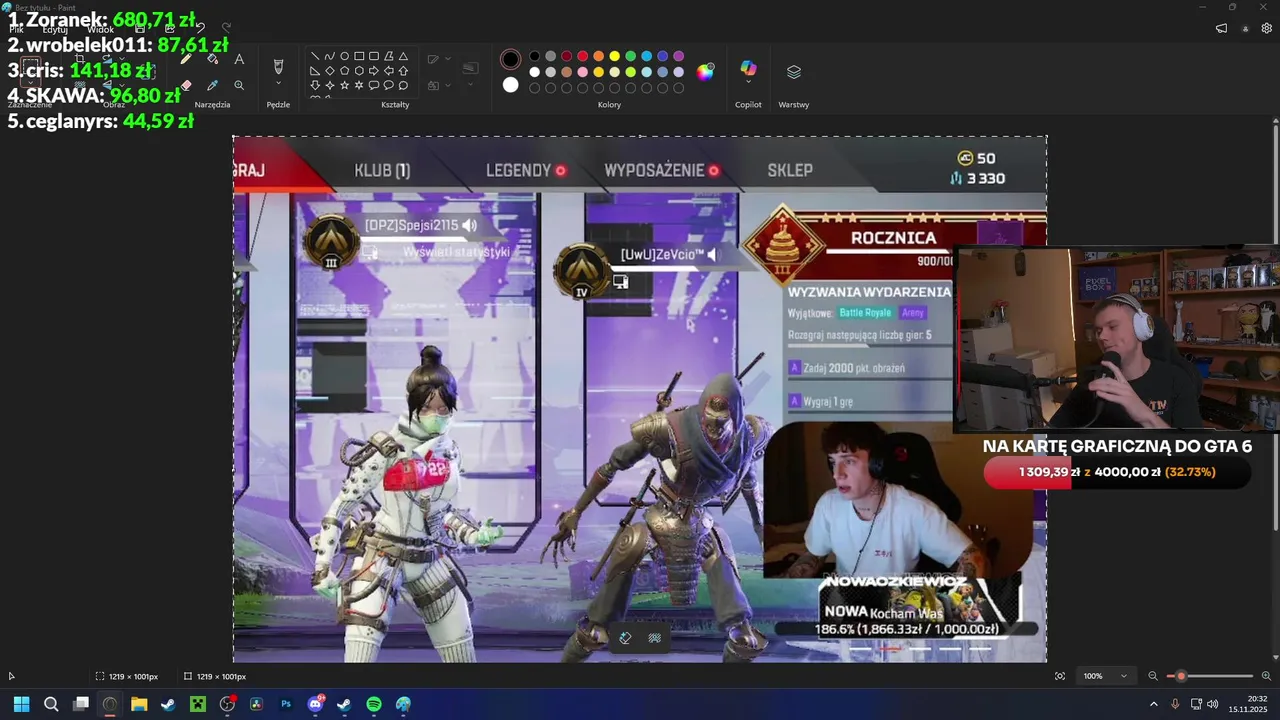Select the Magnifier tool
Screen dimensions: 1280x720
(239, 86)
